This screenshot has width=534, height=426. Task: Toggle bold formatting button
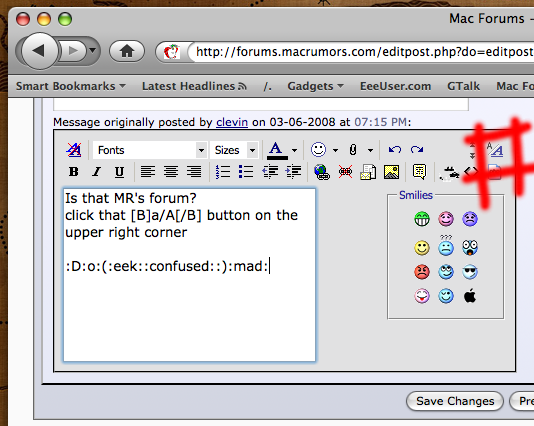tap(74, 172)
